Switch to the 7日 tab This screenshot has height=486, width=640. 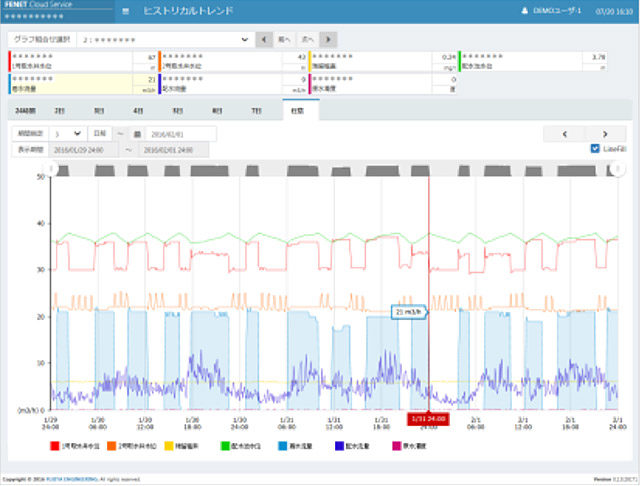click(x=256, y=111)
